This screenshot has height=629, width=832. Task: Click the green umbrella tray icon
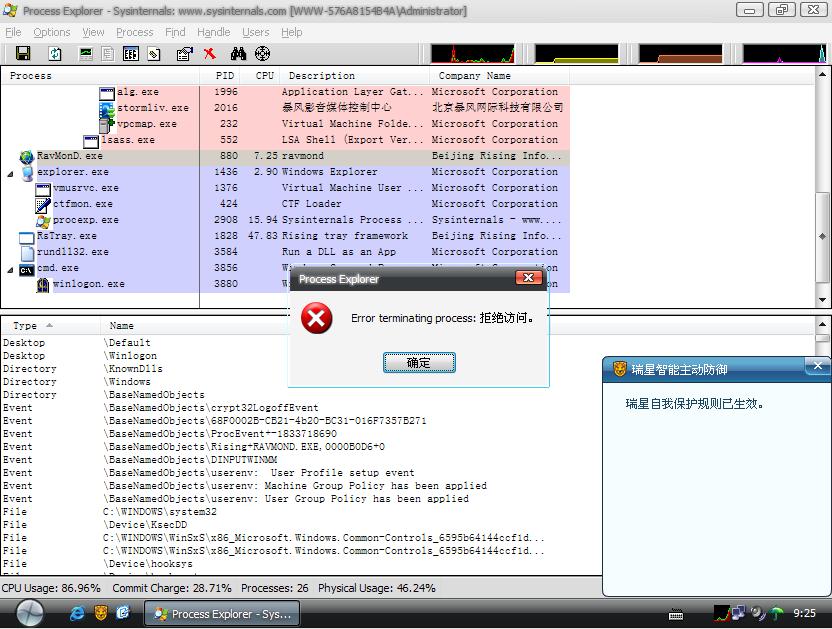[777, 614]
